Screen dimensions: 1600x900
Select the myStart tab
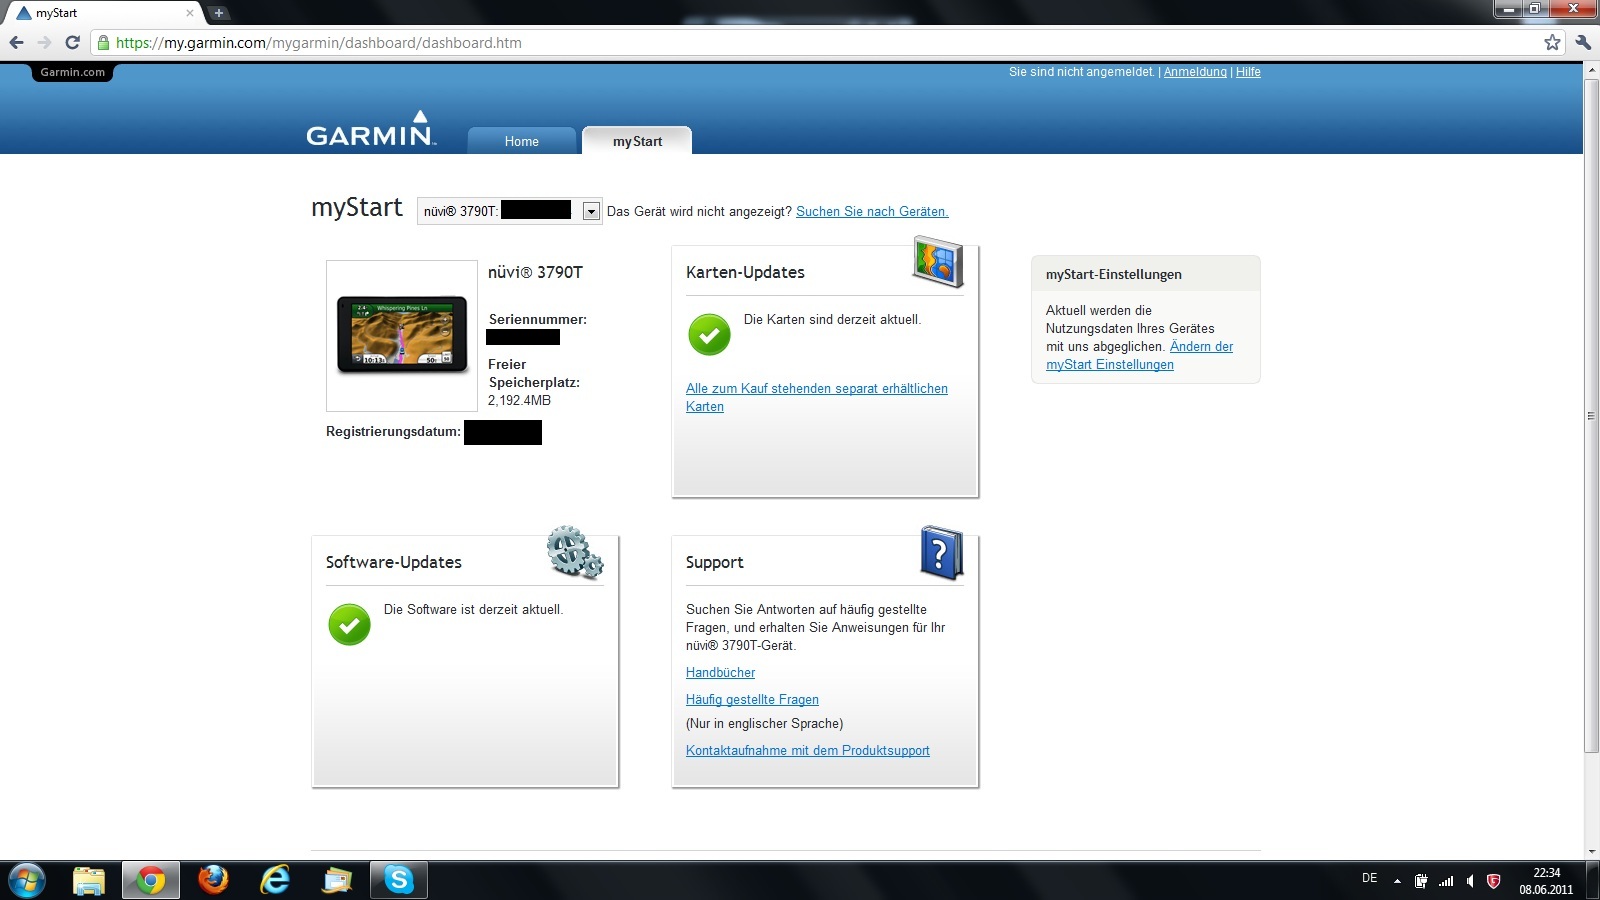tap(637, 141)
